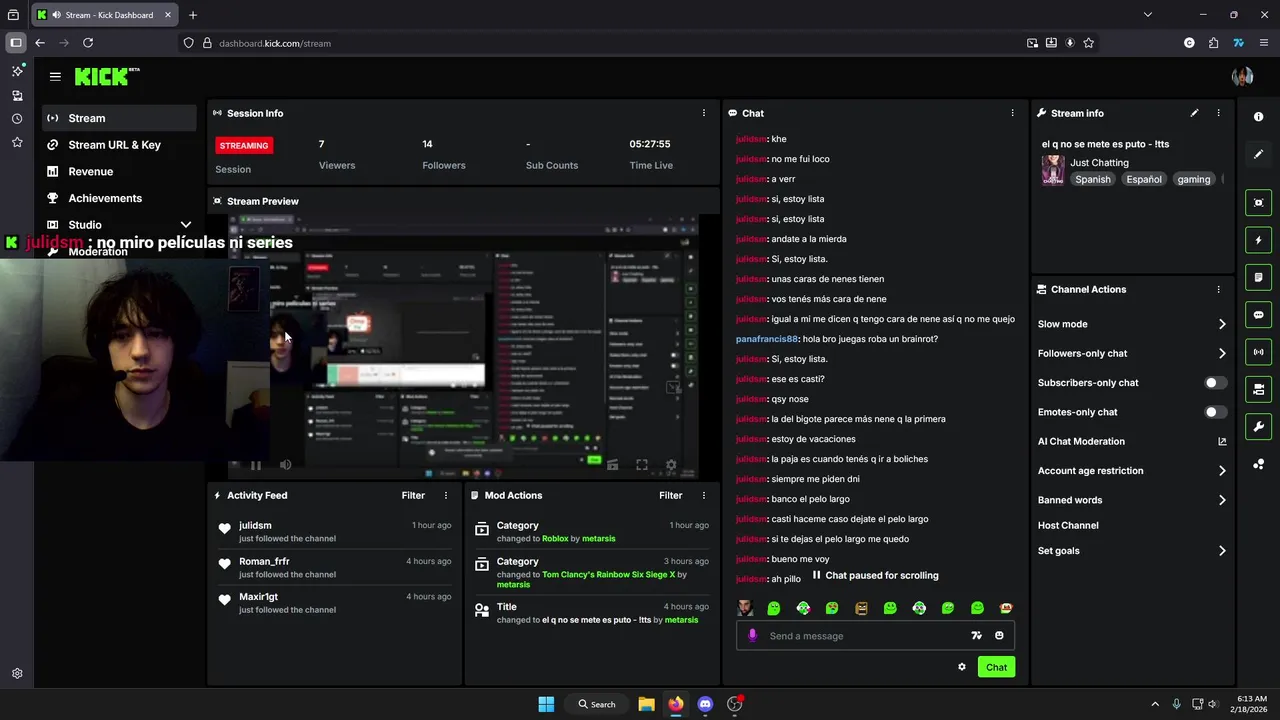This screenshot has height=720, width=1280.
Task: Click the green Chat send button
Action: [996, 667]
